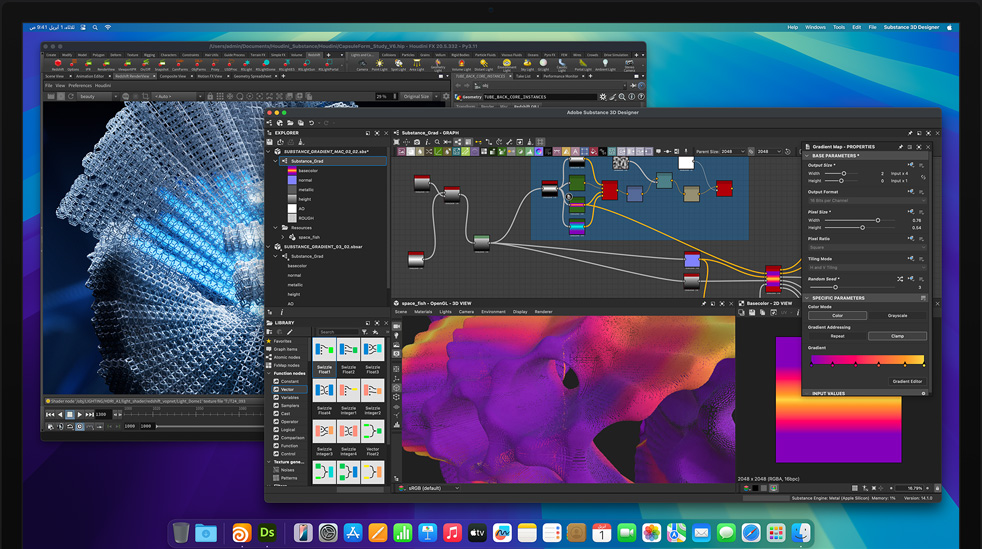Click the Swizzle Float1 node thumbnail
This screenshot has height=549, width=982.
[324, 351]
